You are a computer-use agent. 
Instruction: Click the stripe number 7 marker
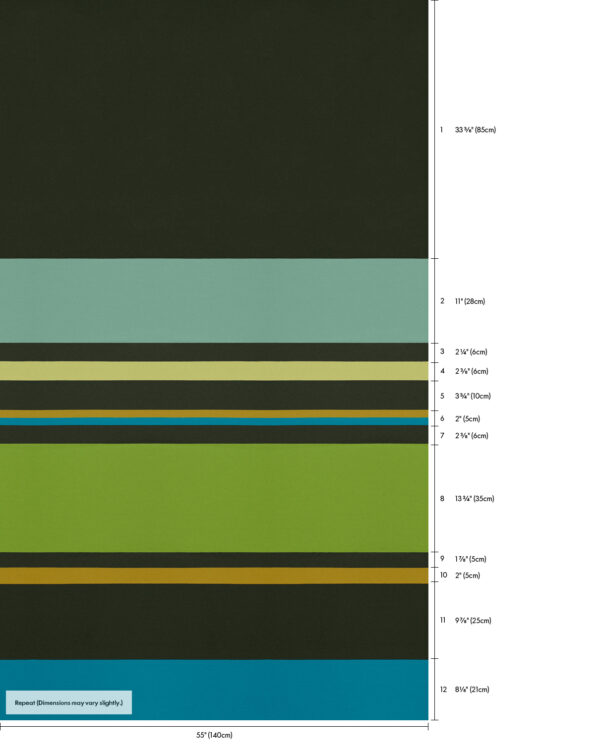point(442,436)
